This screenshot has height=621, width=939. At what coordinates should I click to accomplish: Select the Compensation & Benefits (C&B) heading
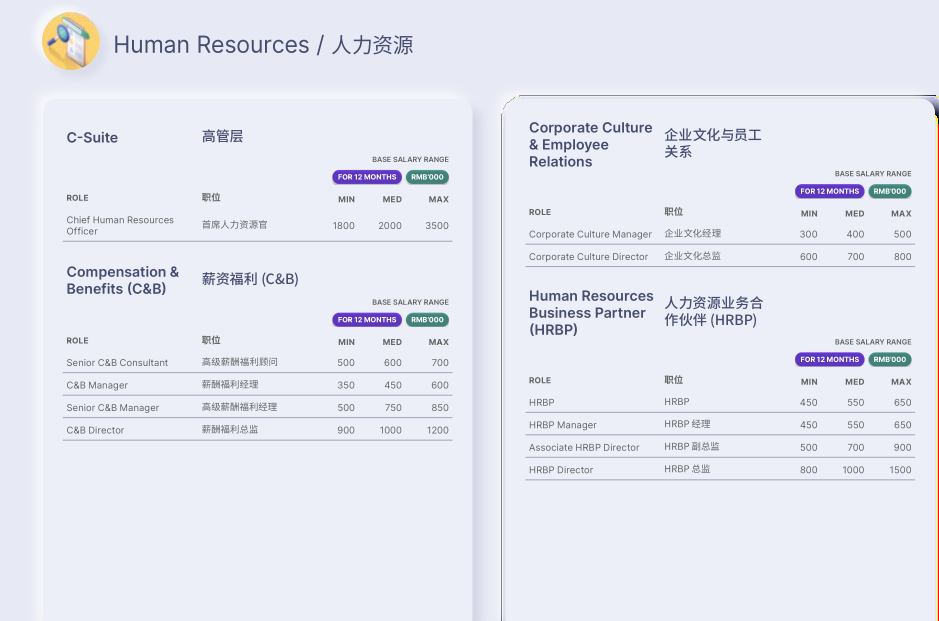pos(123,280)
